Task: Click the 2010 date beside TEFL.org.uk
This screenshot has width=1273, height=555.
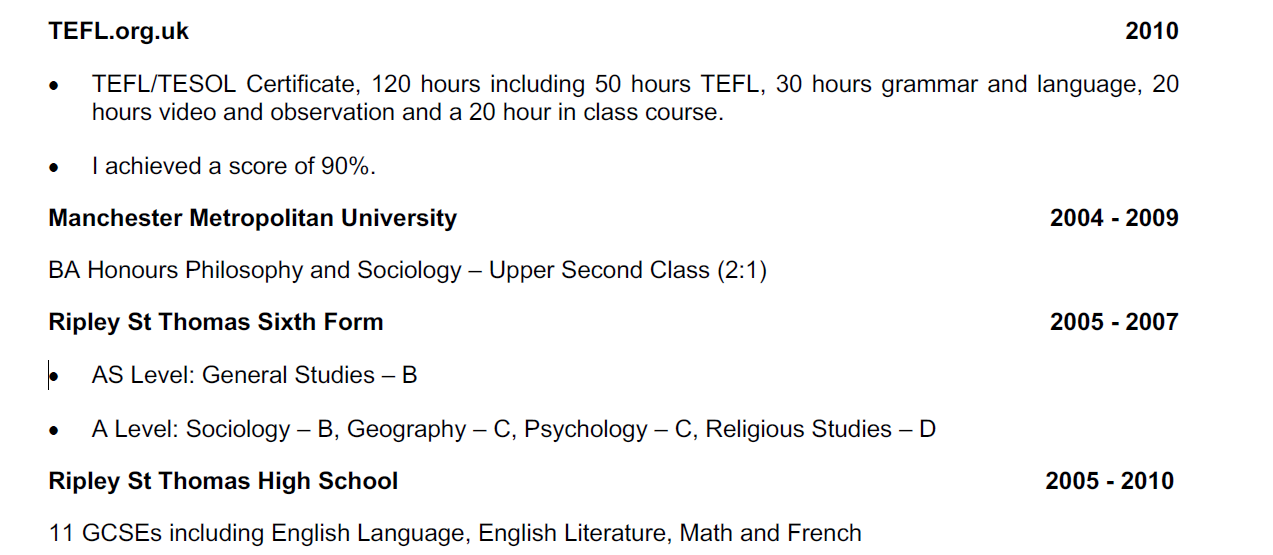Action: pyautogui.click(x=1151, y=31)
